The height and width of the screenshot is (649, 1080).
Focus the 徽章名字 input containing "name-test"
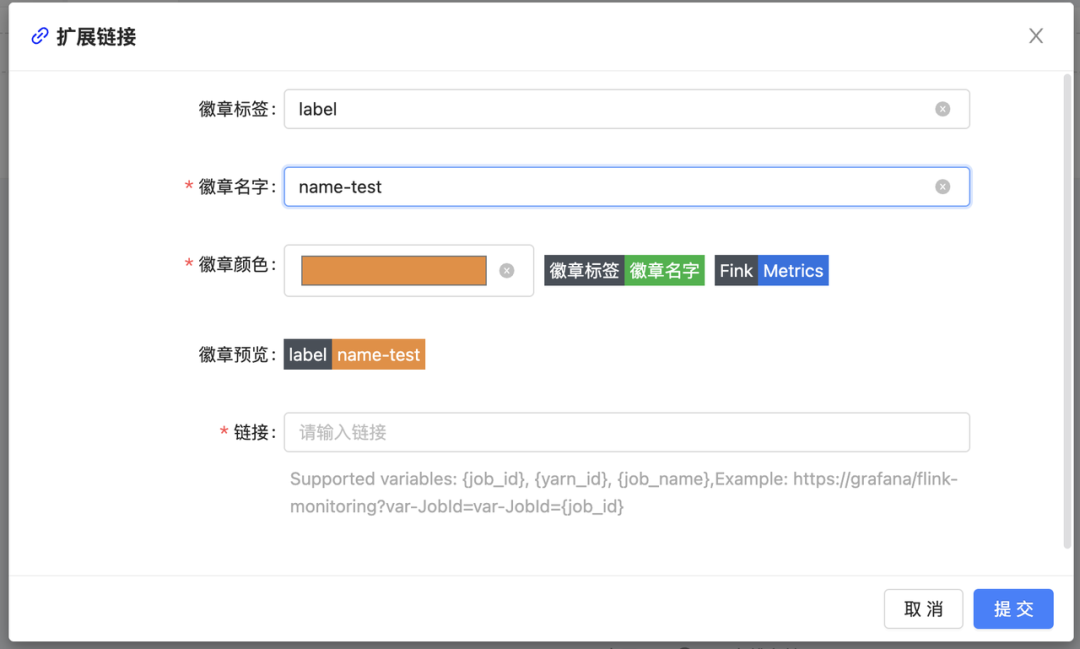[x=610, y=187]
